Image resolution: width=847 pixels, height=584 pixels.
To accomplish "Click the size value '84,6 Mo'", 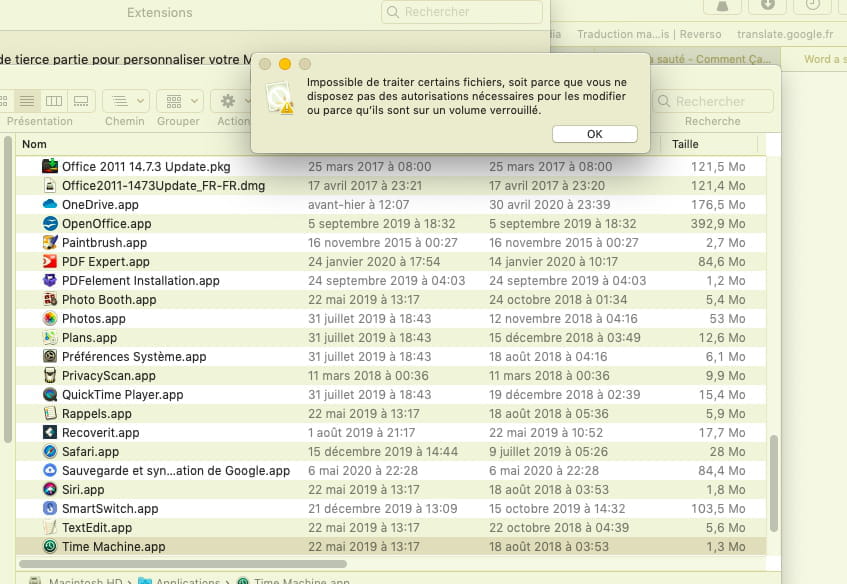I will [722, 262].
